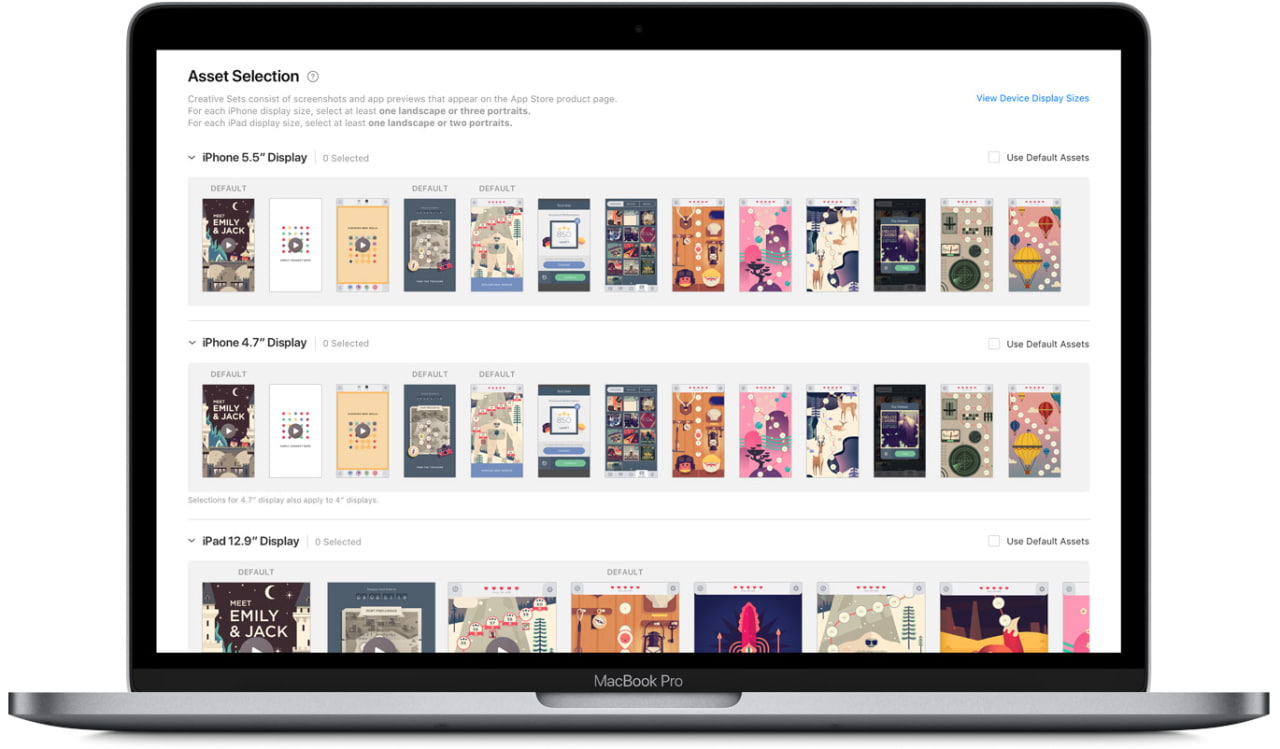Enable Use Default Assets for iPhone 4.7" Display
This screenshot has width=1280, height=749.
[x=994, y=343]
